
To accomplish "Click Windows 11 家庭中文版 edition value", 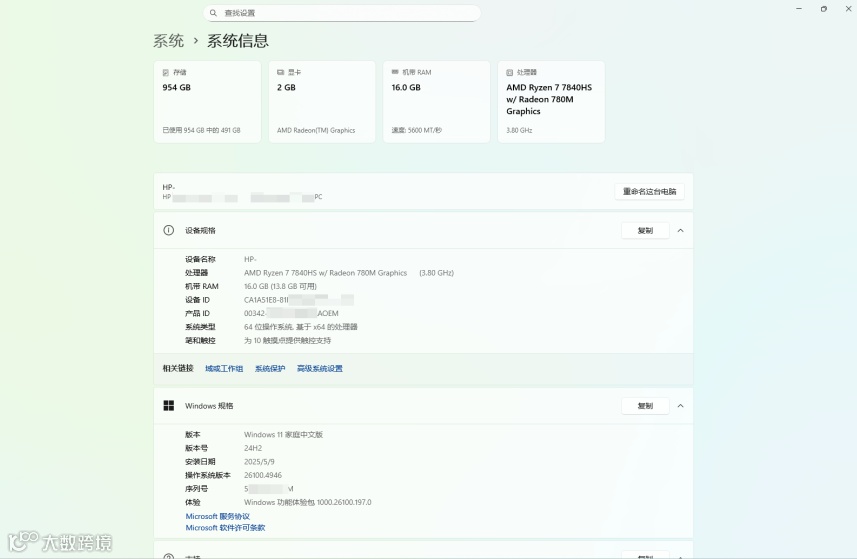I will point(283,434).
